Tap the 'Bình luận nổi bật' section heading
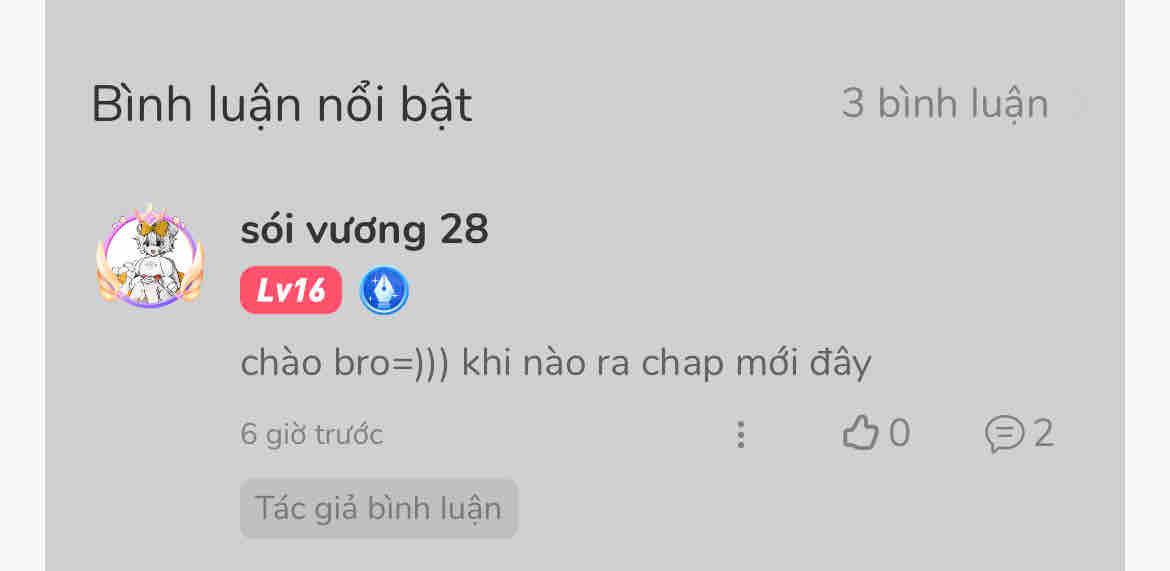This screenshot has width=1170, height=571. [x=282, y=105]
